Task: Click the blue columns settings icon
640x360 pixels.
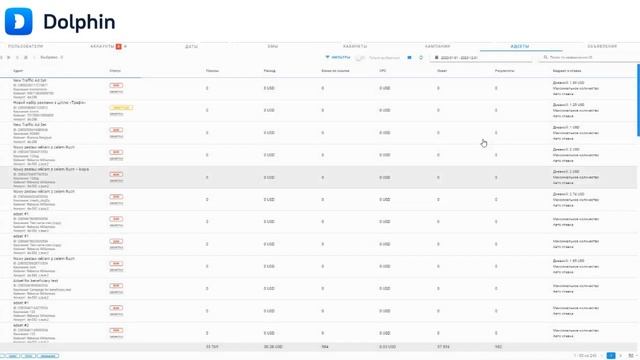Action: 409,58
